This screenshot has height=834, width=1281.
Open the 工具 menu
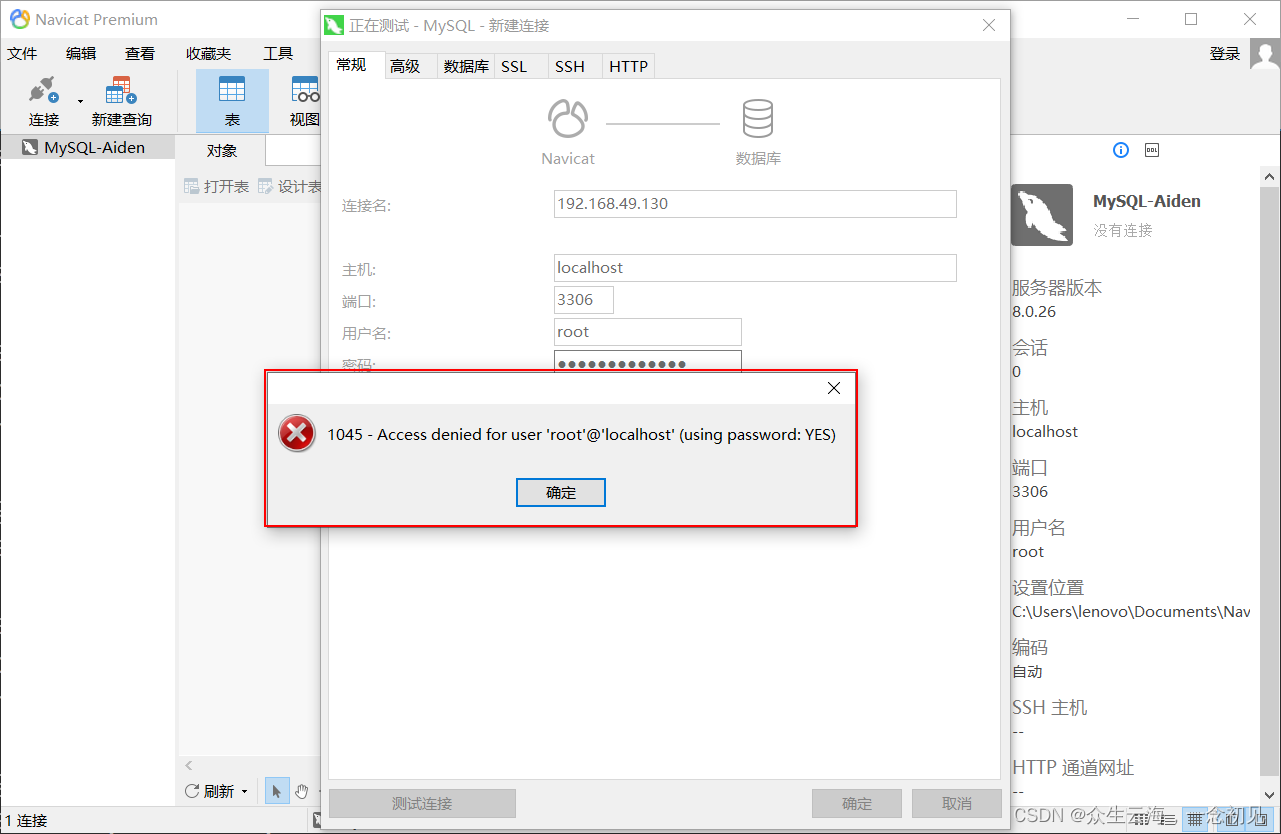click(x=278, y=54)
